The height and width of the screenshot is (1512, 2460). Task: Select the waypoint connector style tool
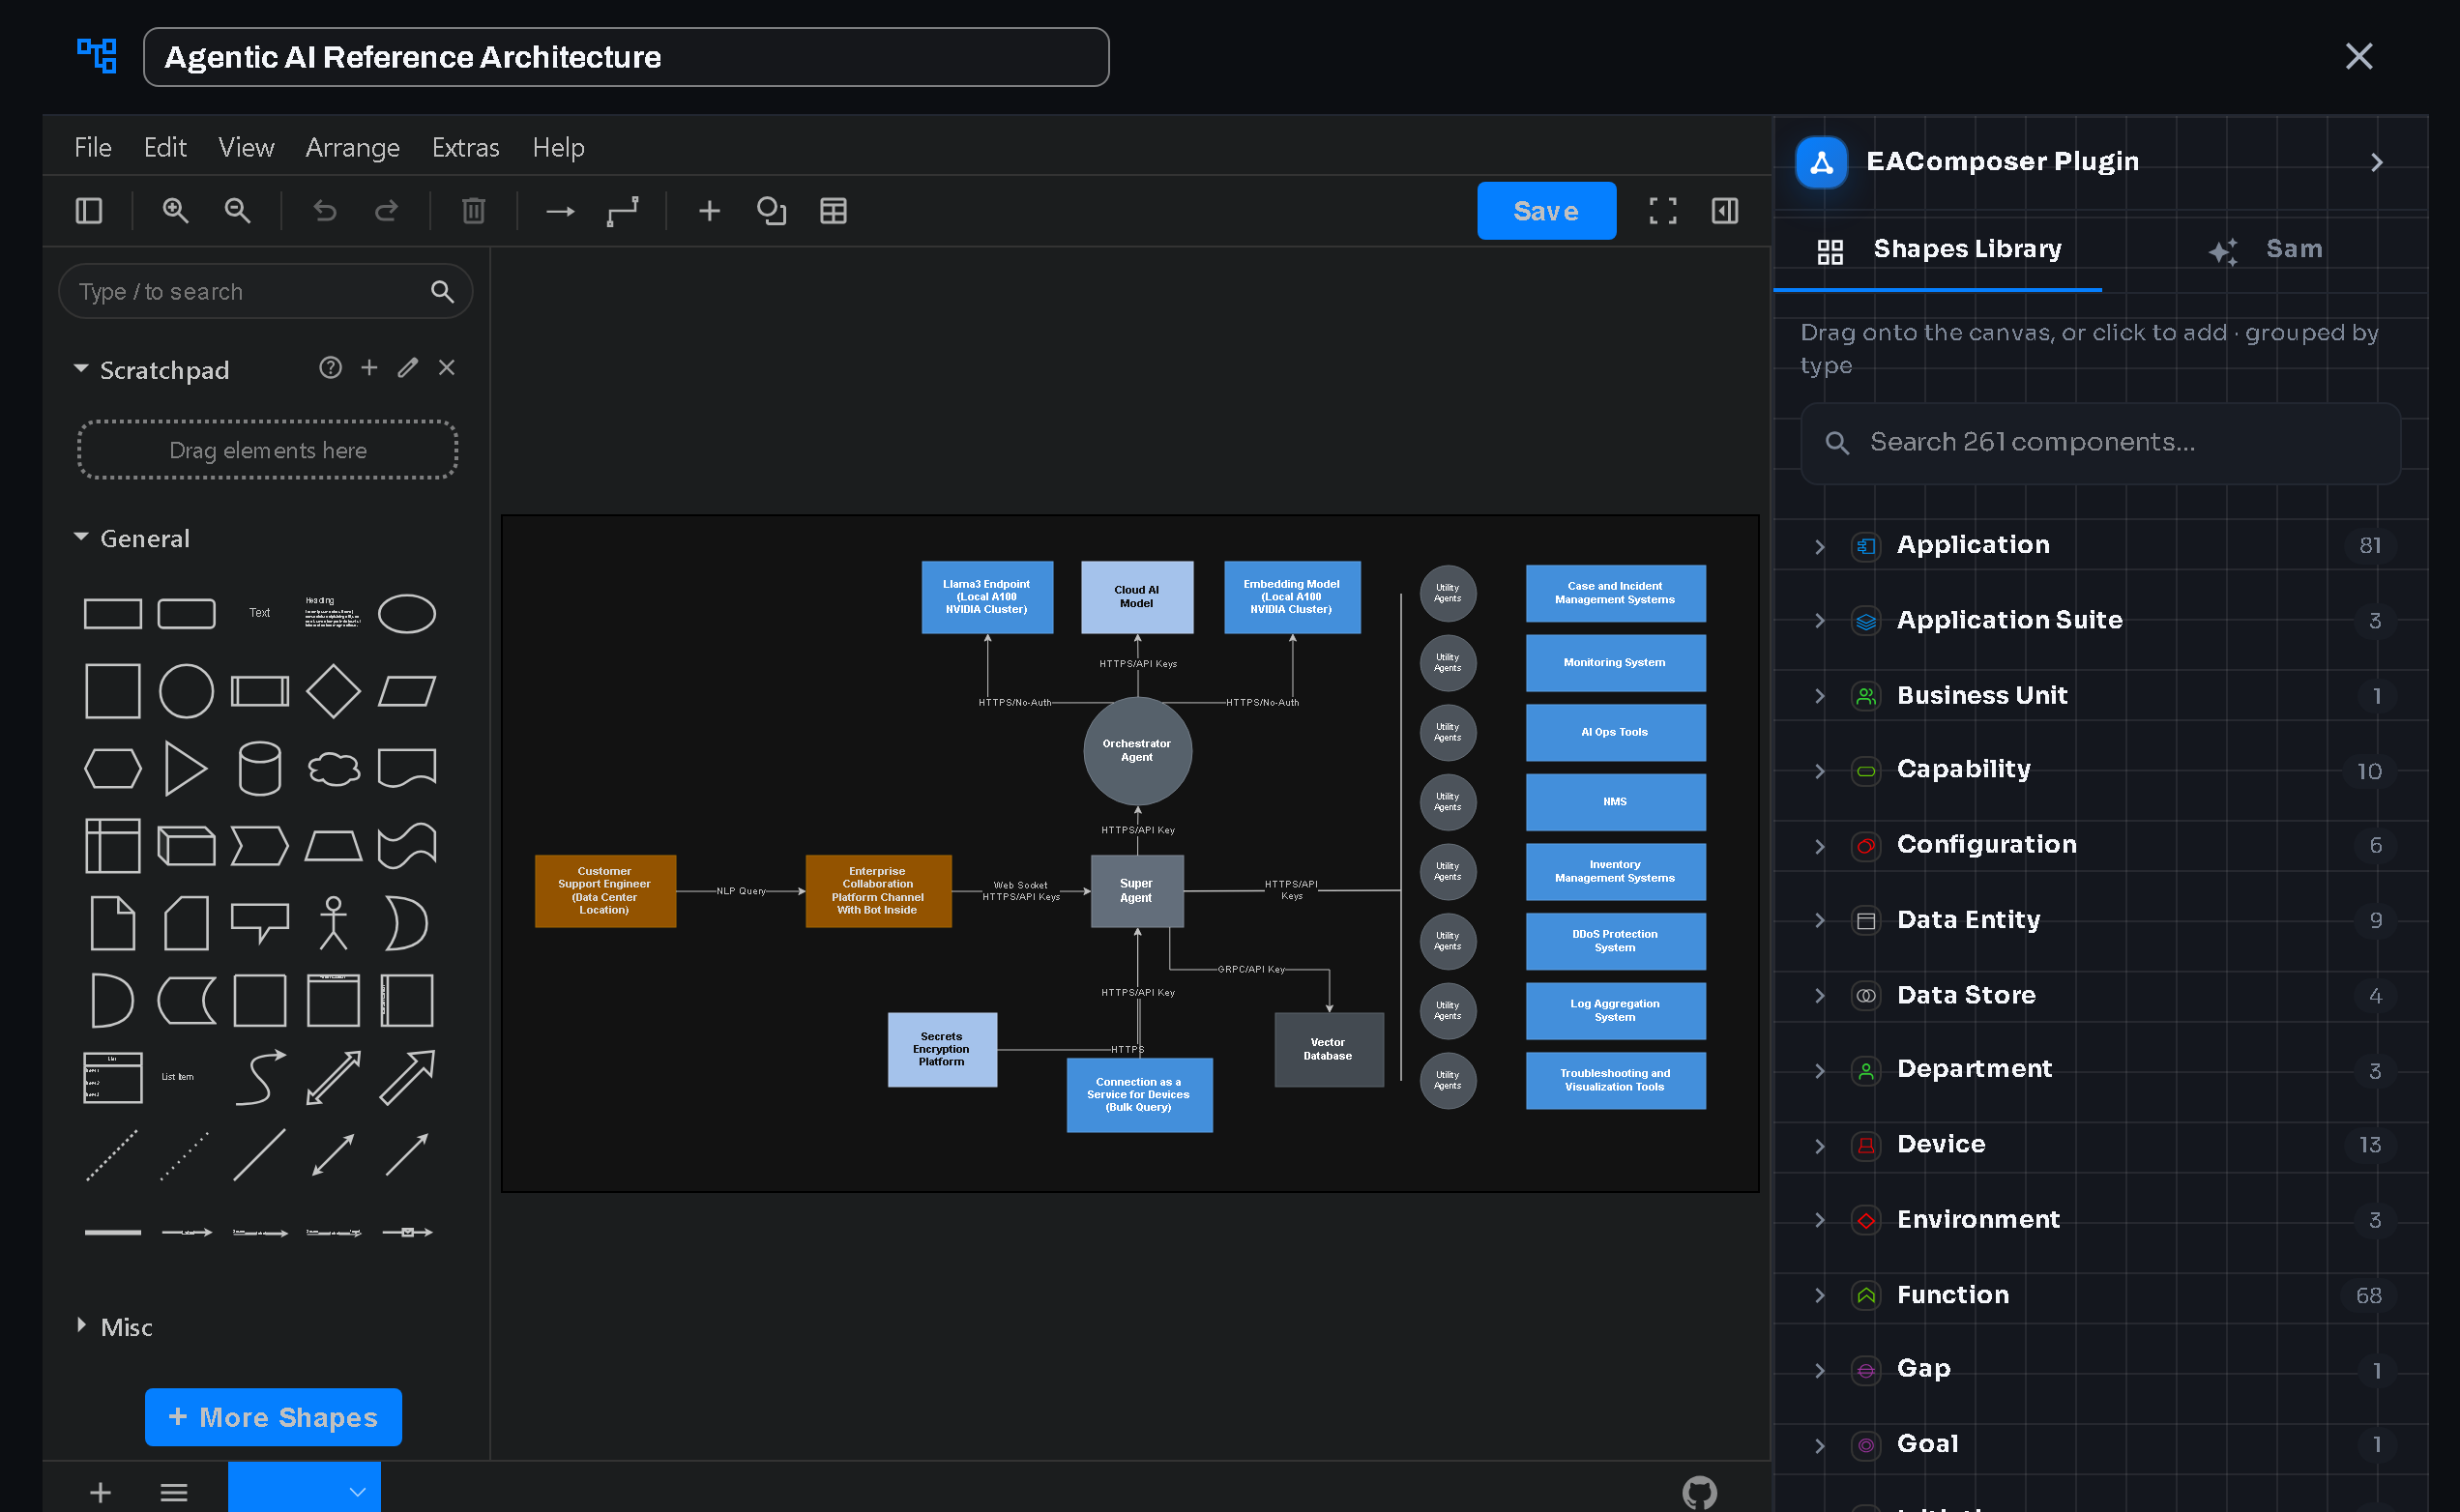622,211
